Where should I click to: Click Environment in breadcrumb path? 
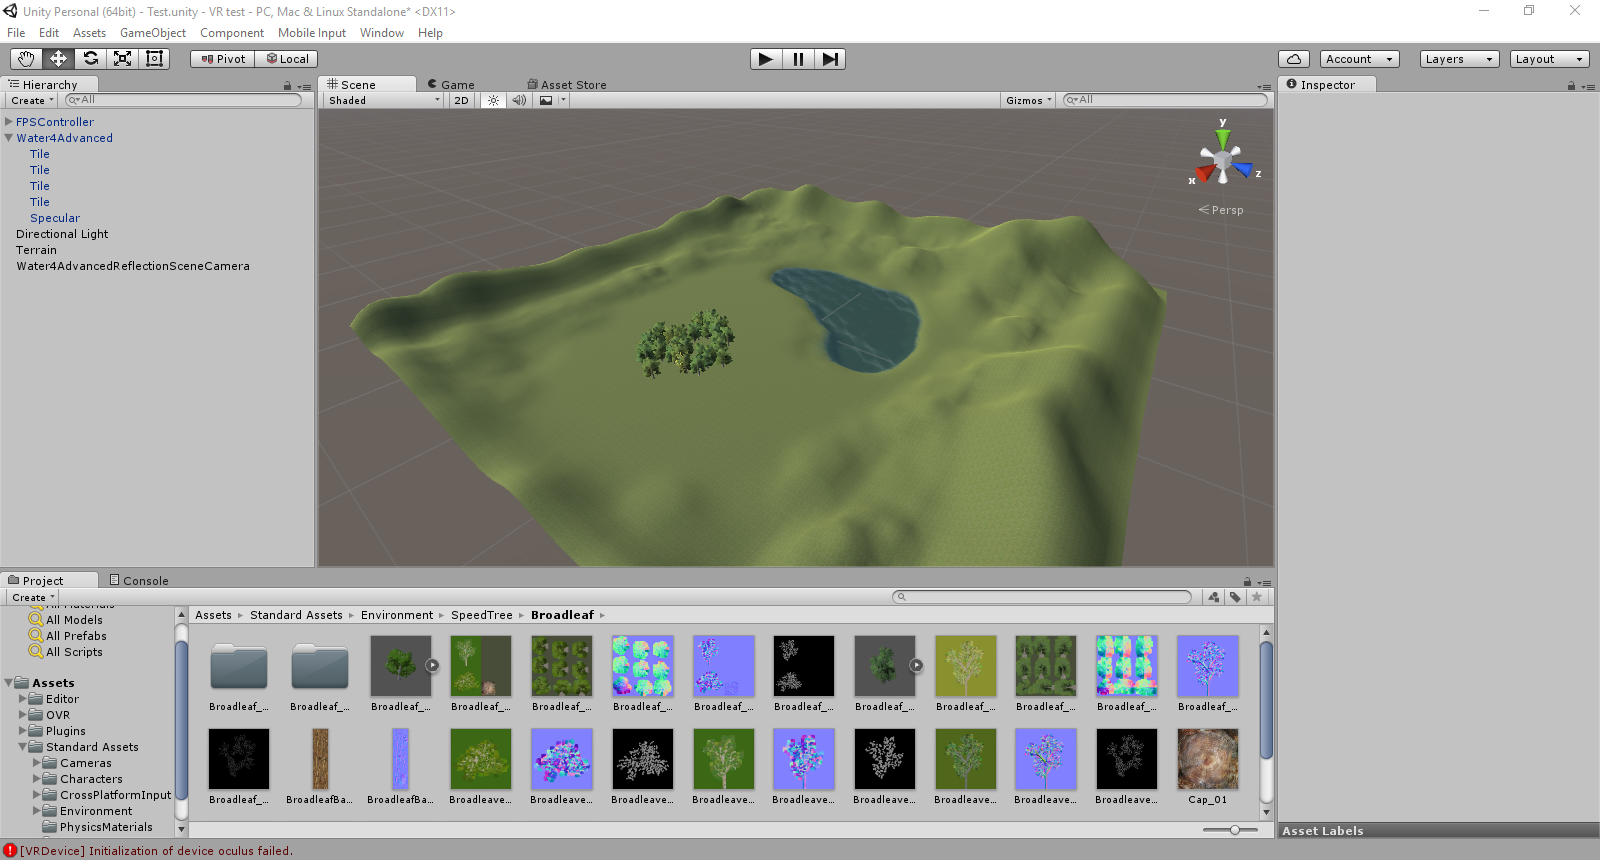397,615
